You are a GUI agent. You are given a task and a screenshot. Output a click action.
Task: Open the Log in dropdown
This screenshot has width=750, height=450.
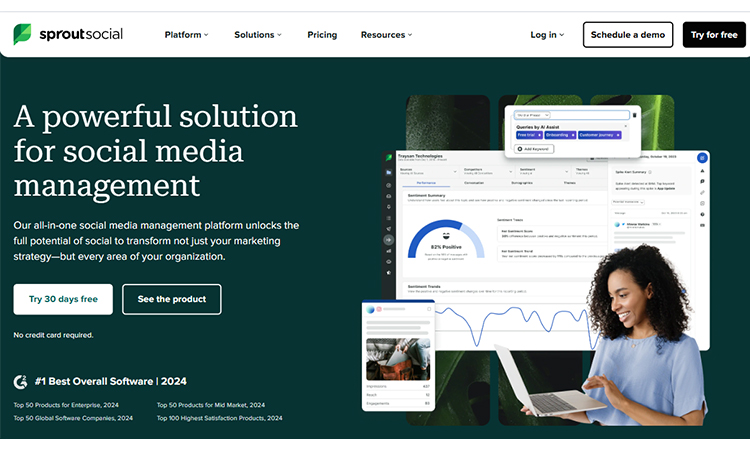[x=547, y=35]
